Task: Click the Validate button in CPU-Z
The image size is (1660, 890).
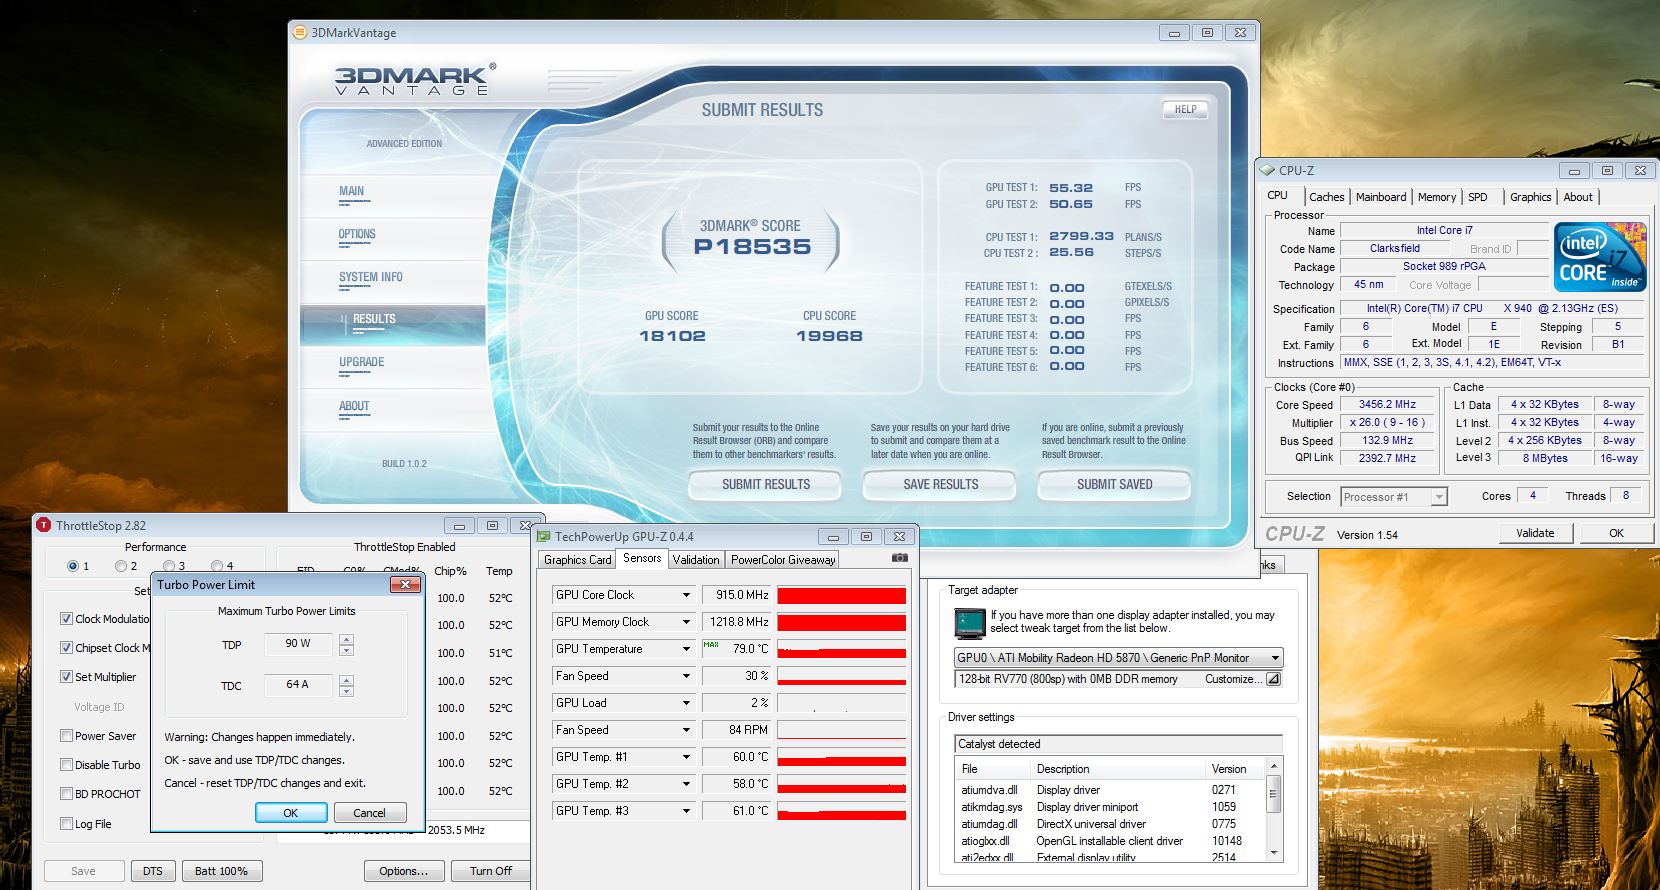Action: point(1534,533)
